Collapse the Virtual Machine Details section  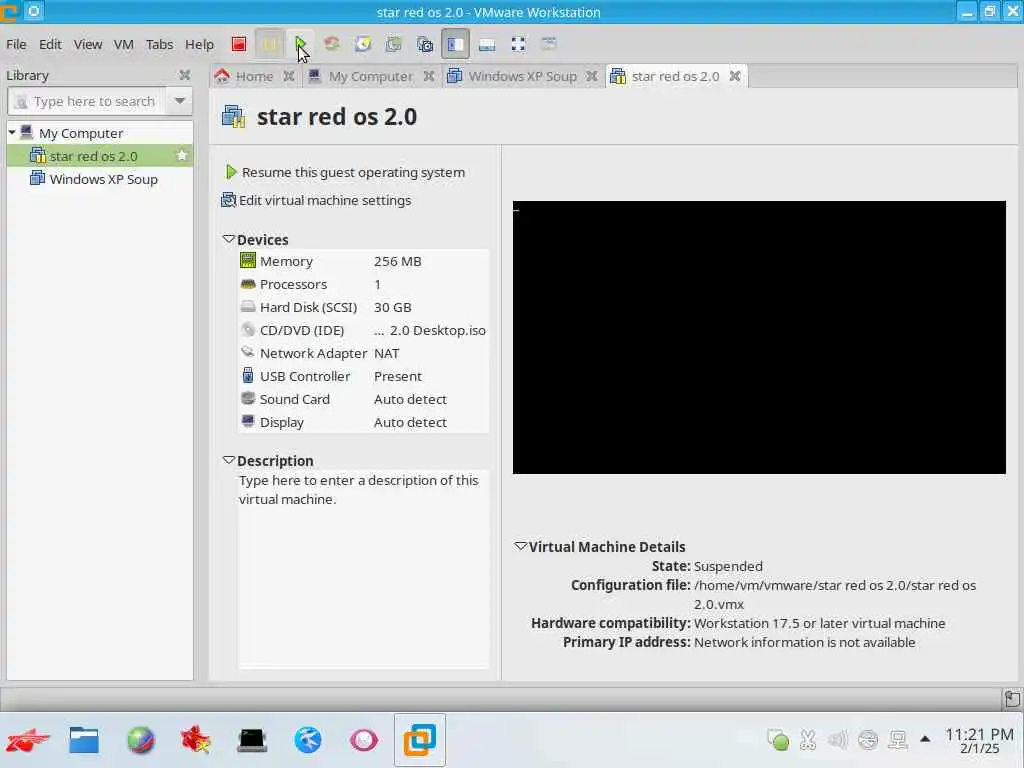[520, 546]
